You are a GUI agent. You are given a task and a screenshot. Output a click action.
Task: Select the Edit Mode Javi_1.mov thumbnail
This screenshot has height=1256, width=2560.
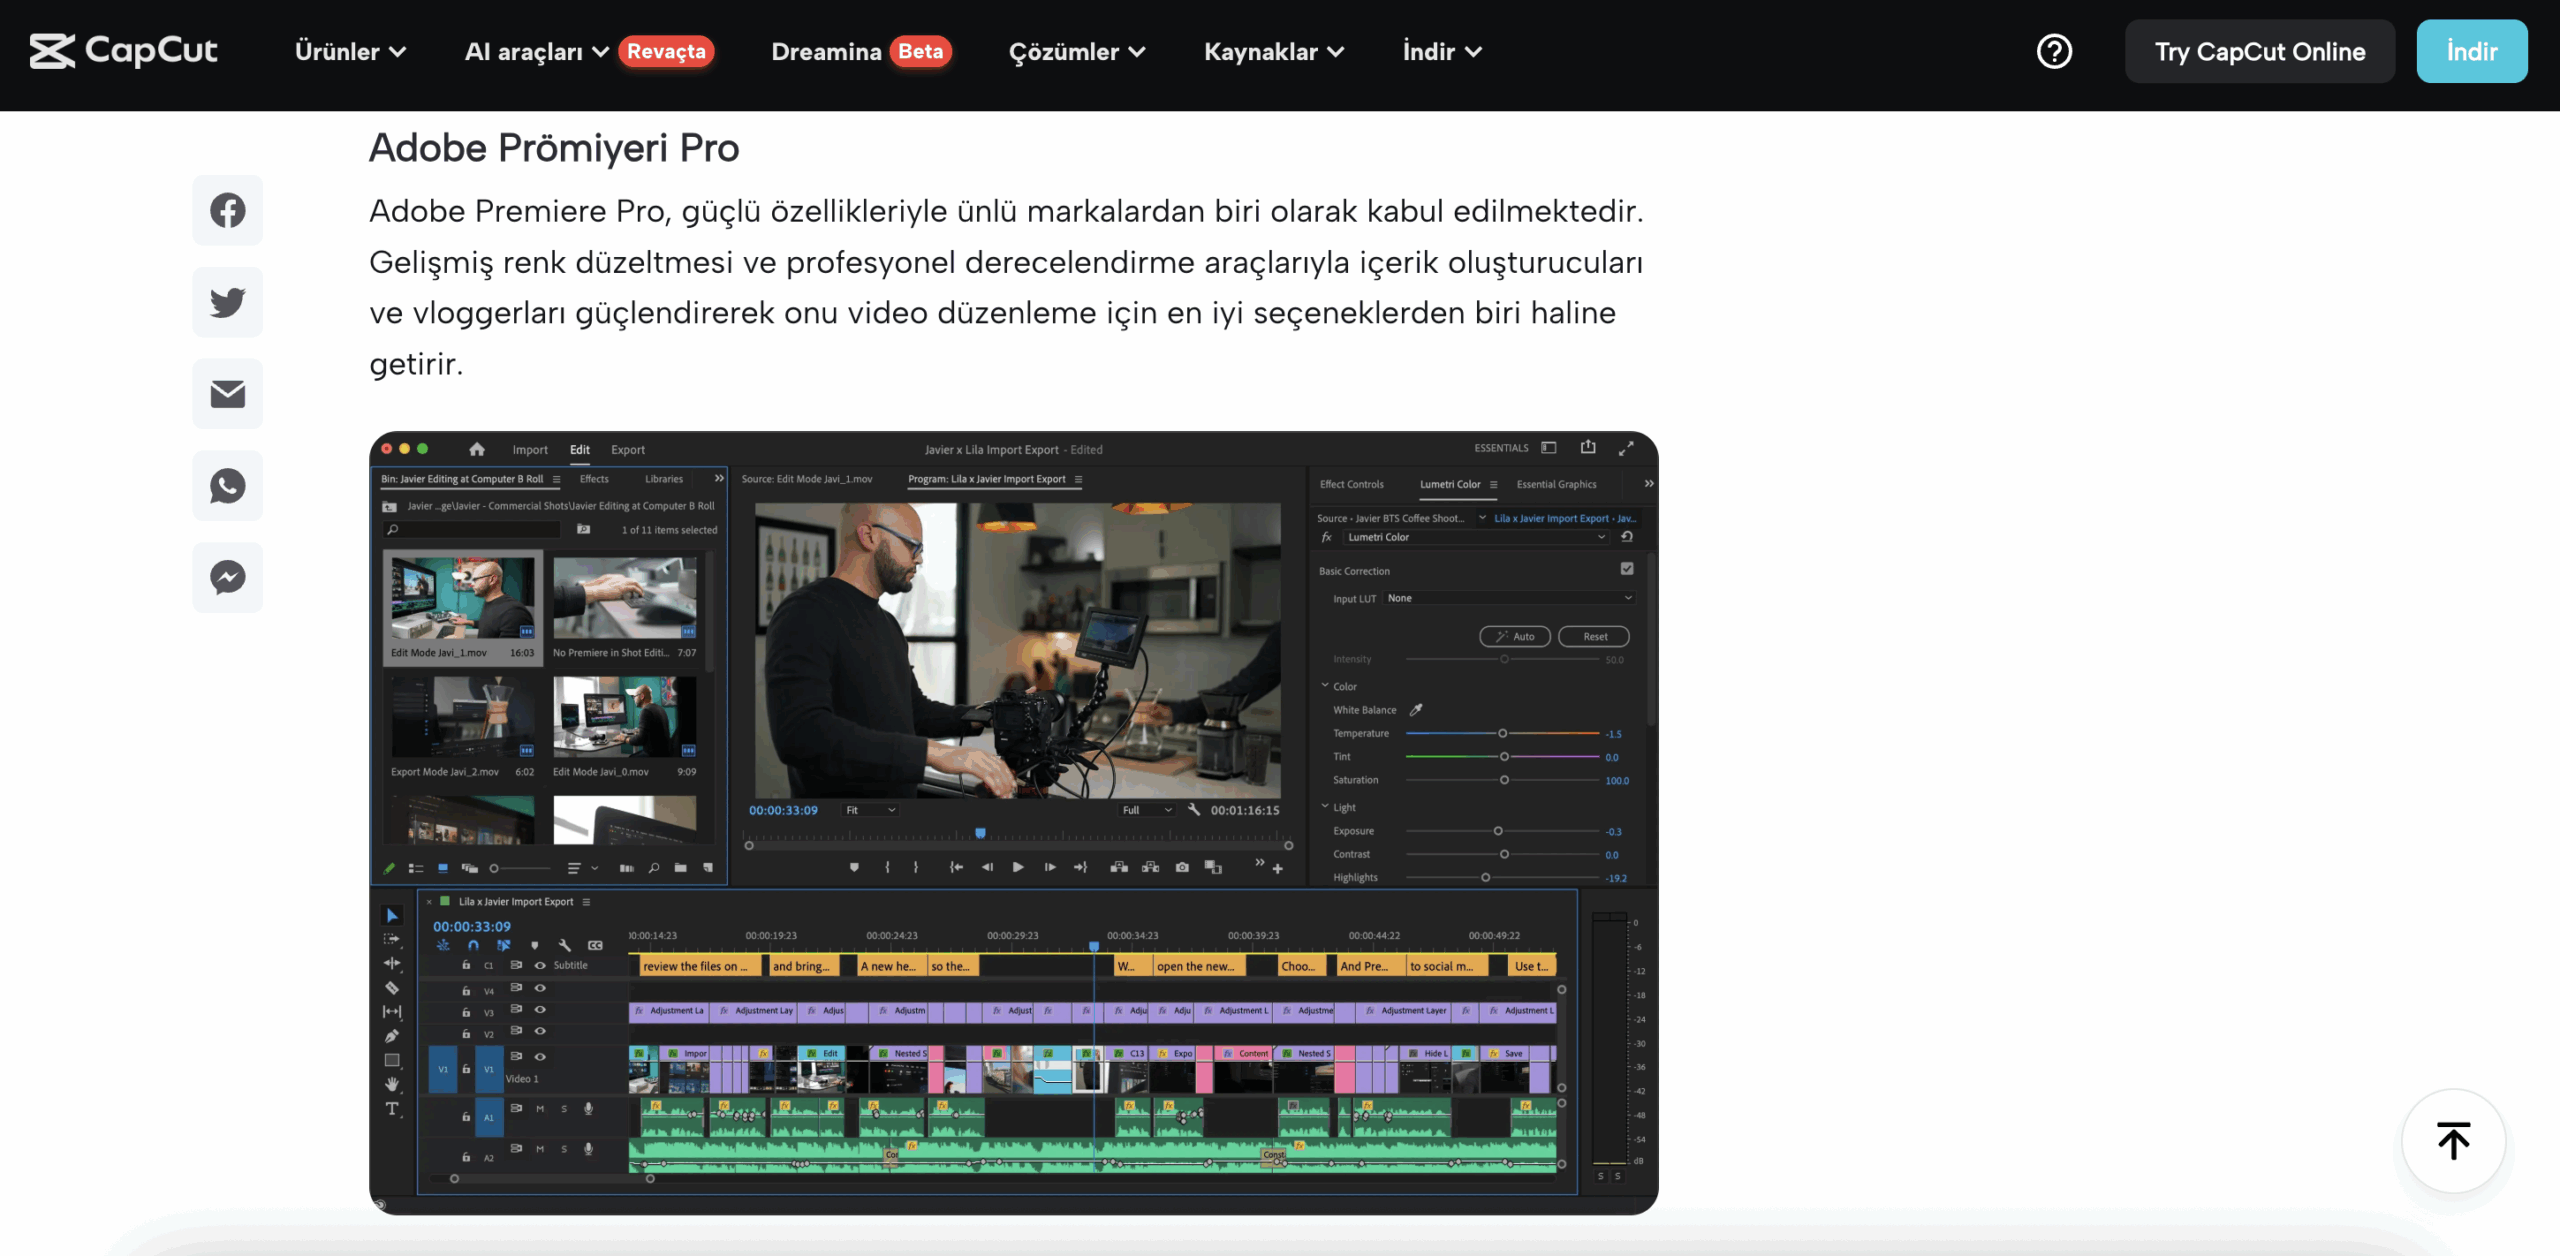pos(462,598)
